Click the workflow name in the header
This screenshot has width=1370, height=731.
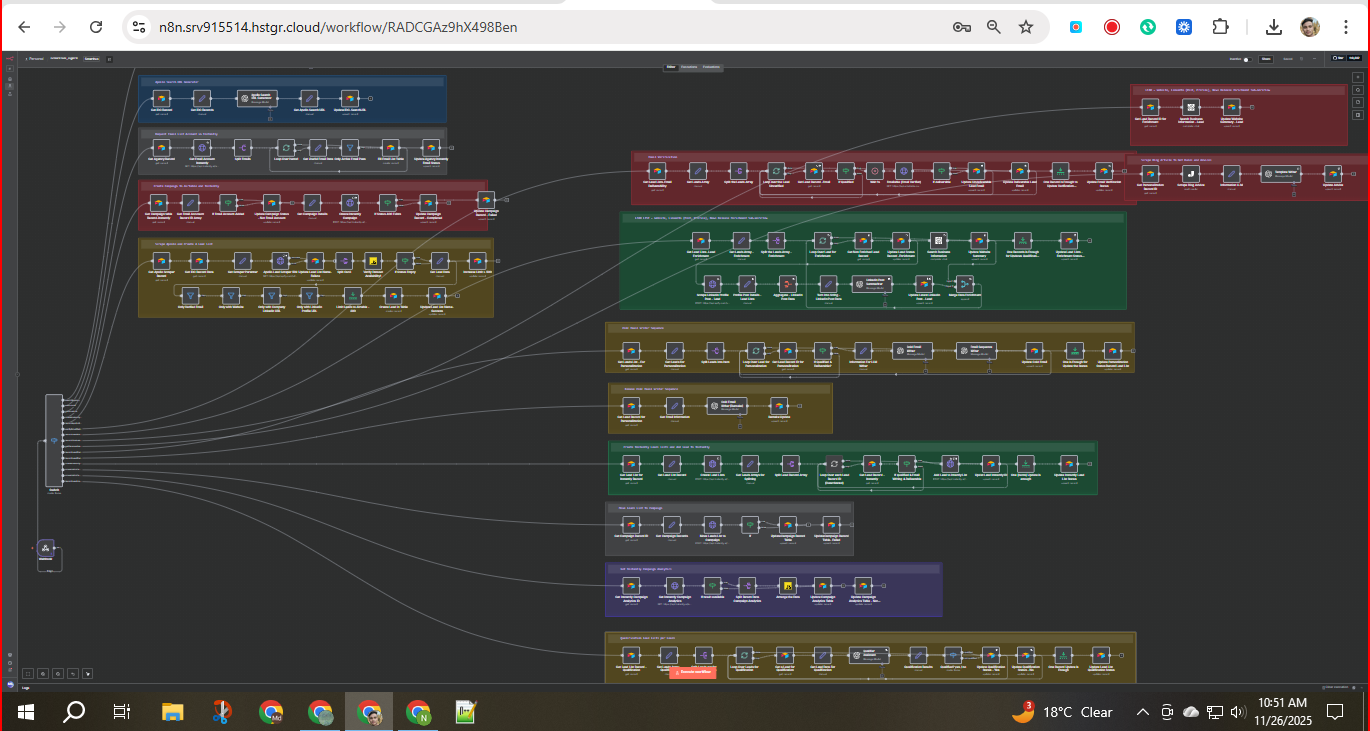pos(65,59)
